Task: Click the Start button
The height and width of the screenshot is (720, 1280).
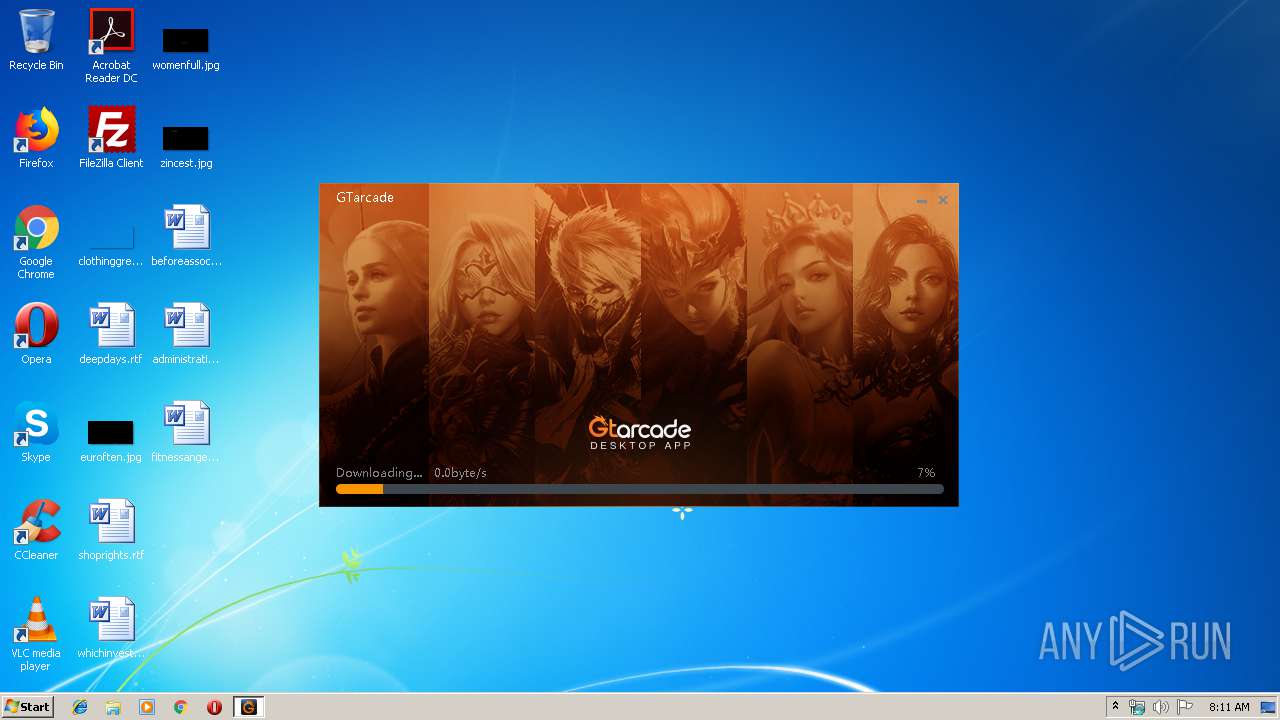Action: (x=27, y=707)
